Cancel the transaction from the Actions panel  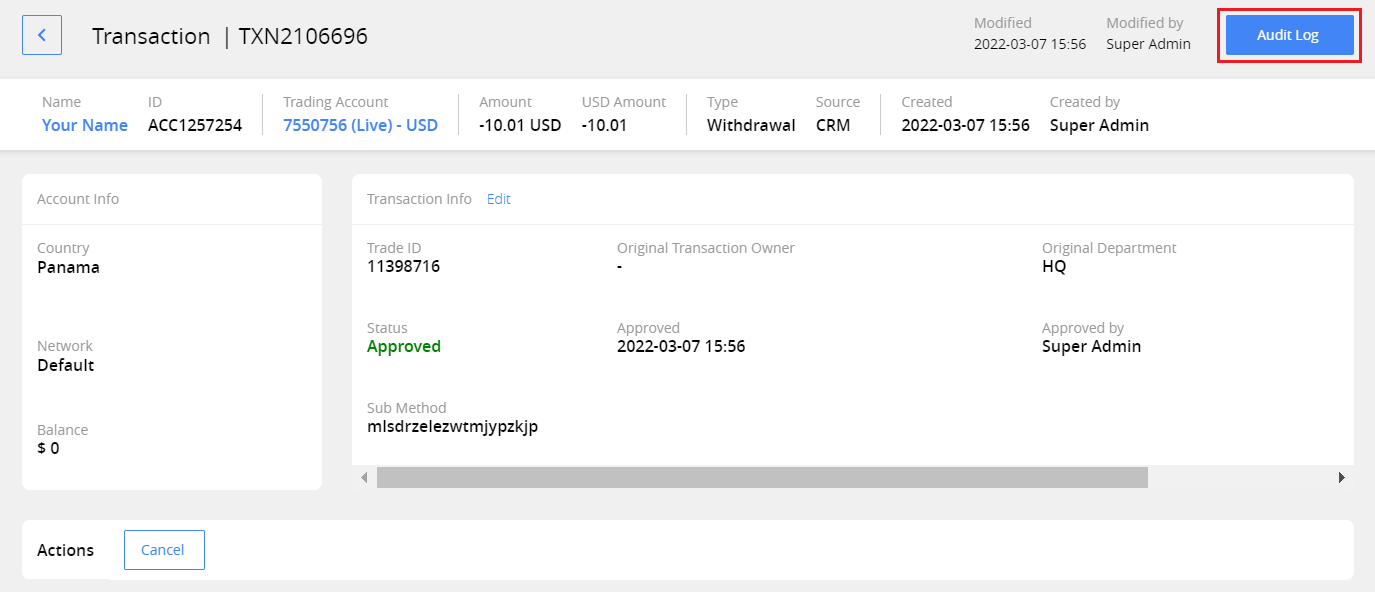coord(163,549)
